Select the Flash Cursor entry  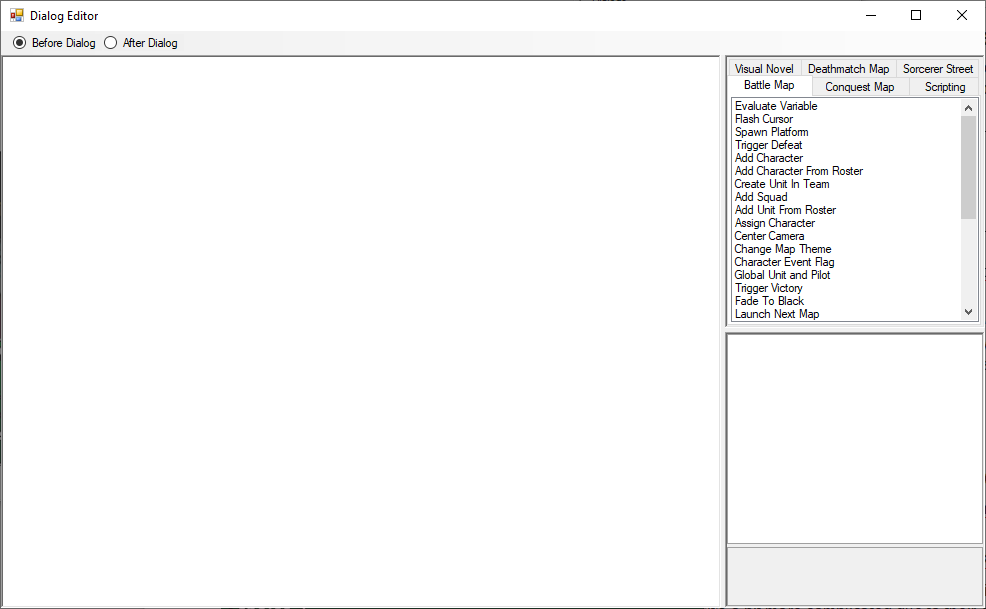tap(763, 119)
